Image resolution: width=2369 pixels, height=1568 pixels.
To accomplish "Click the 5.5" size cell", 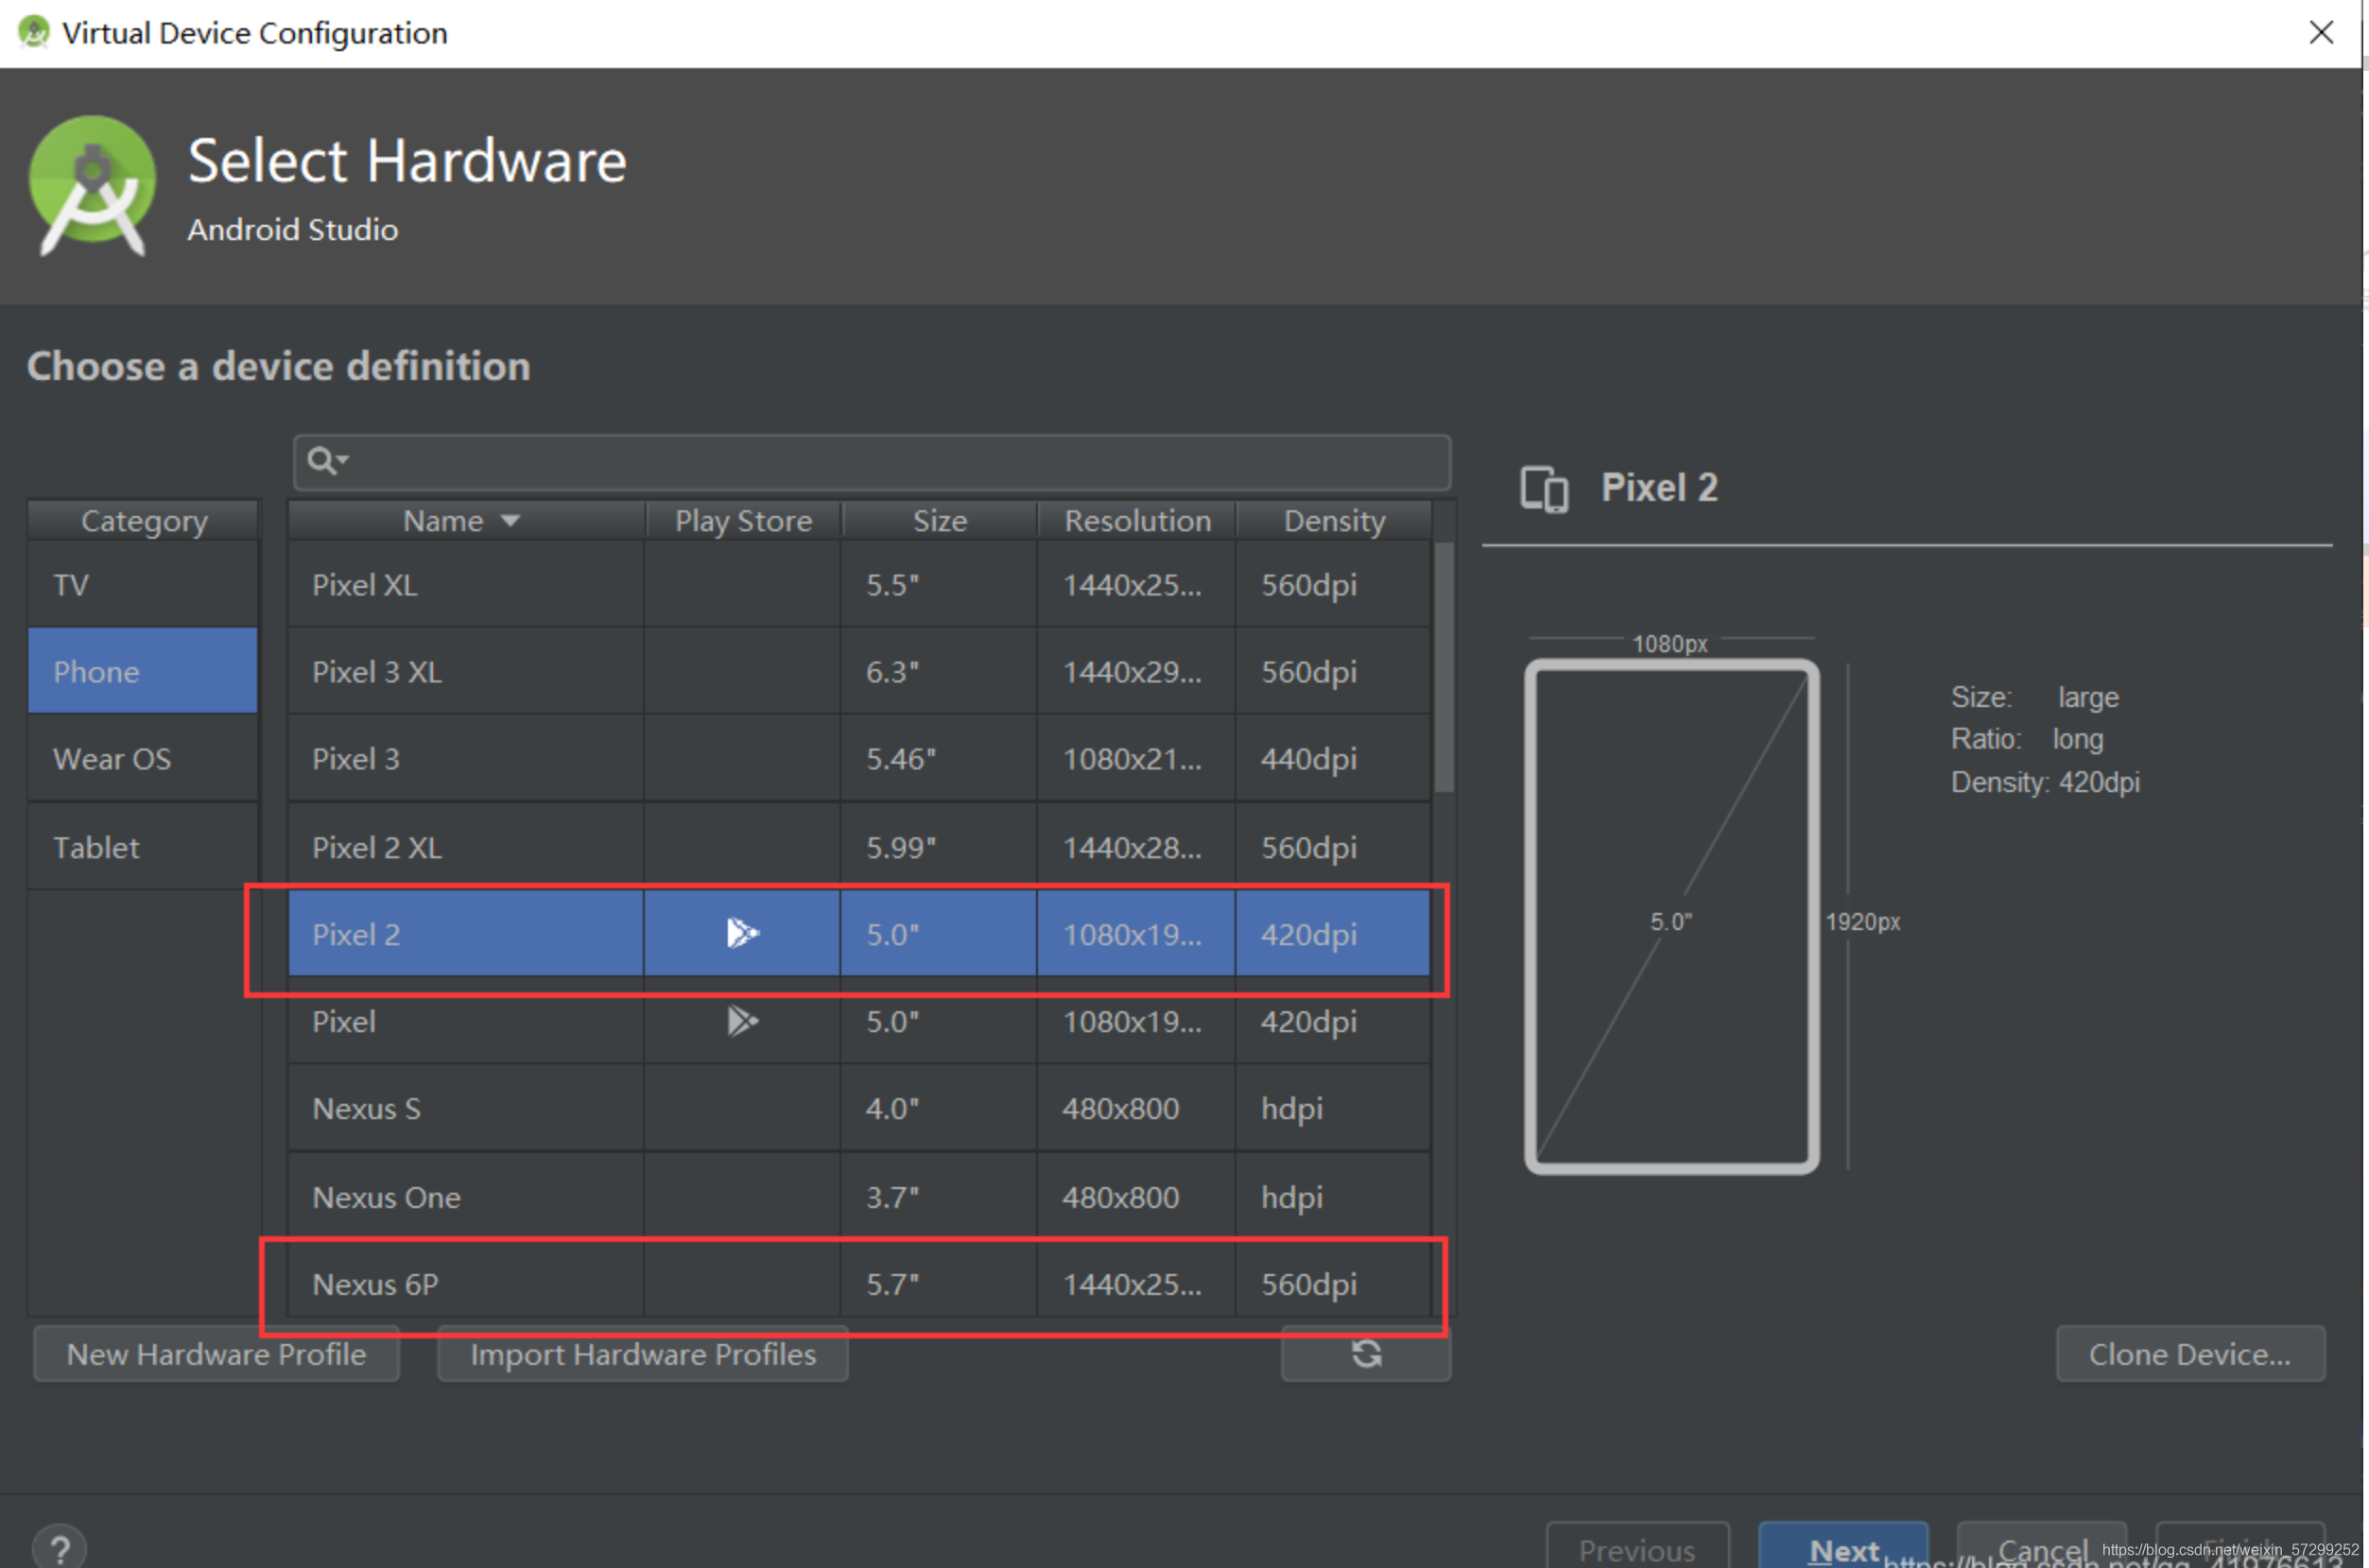I will [x=939, y=584].
